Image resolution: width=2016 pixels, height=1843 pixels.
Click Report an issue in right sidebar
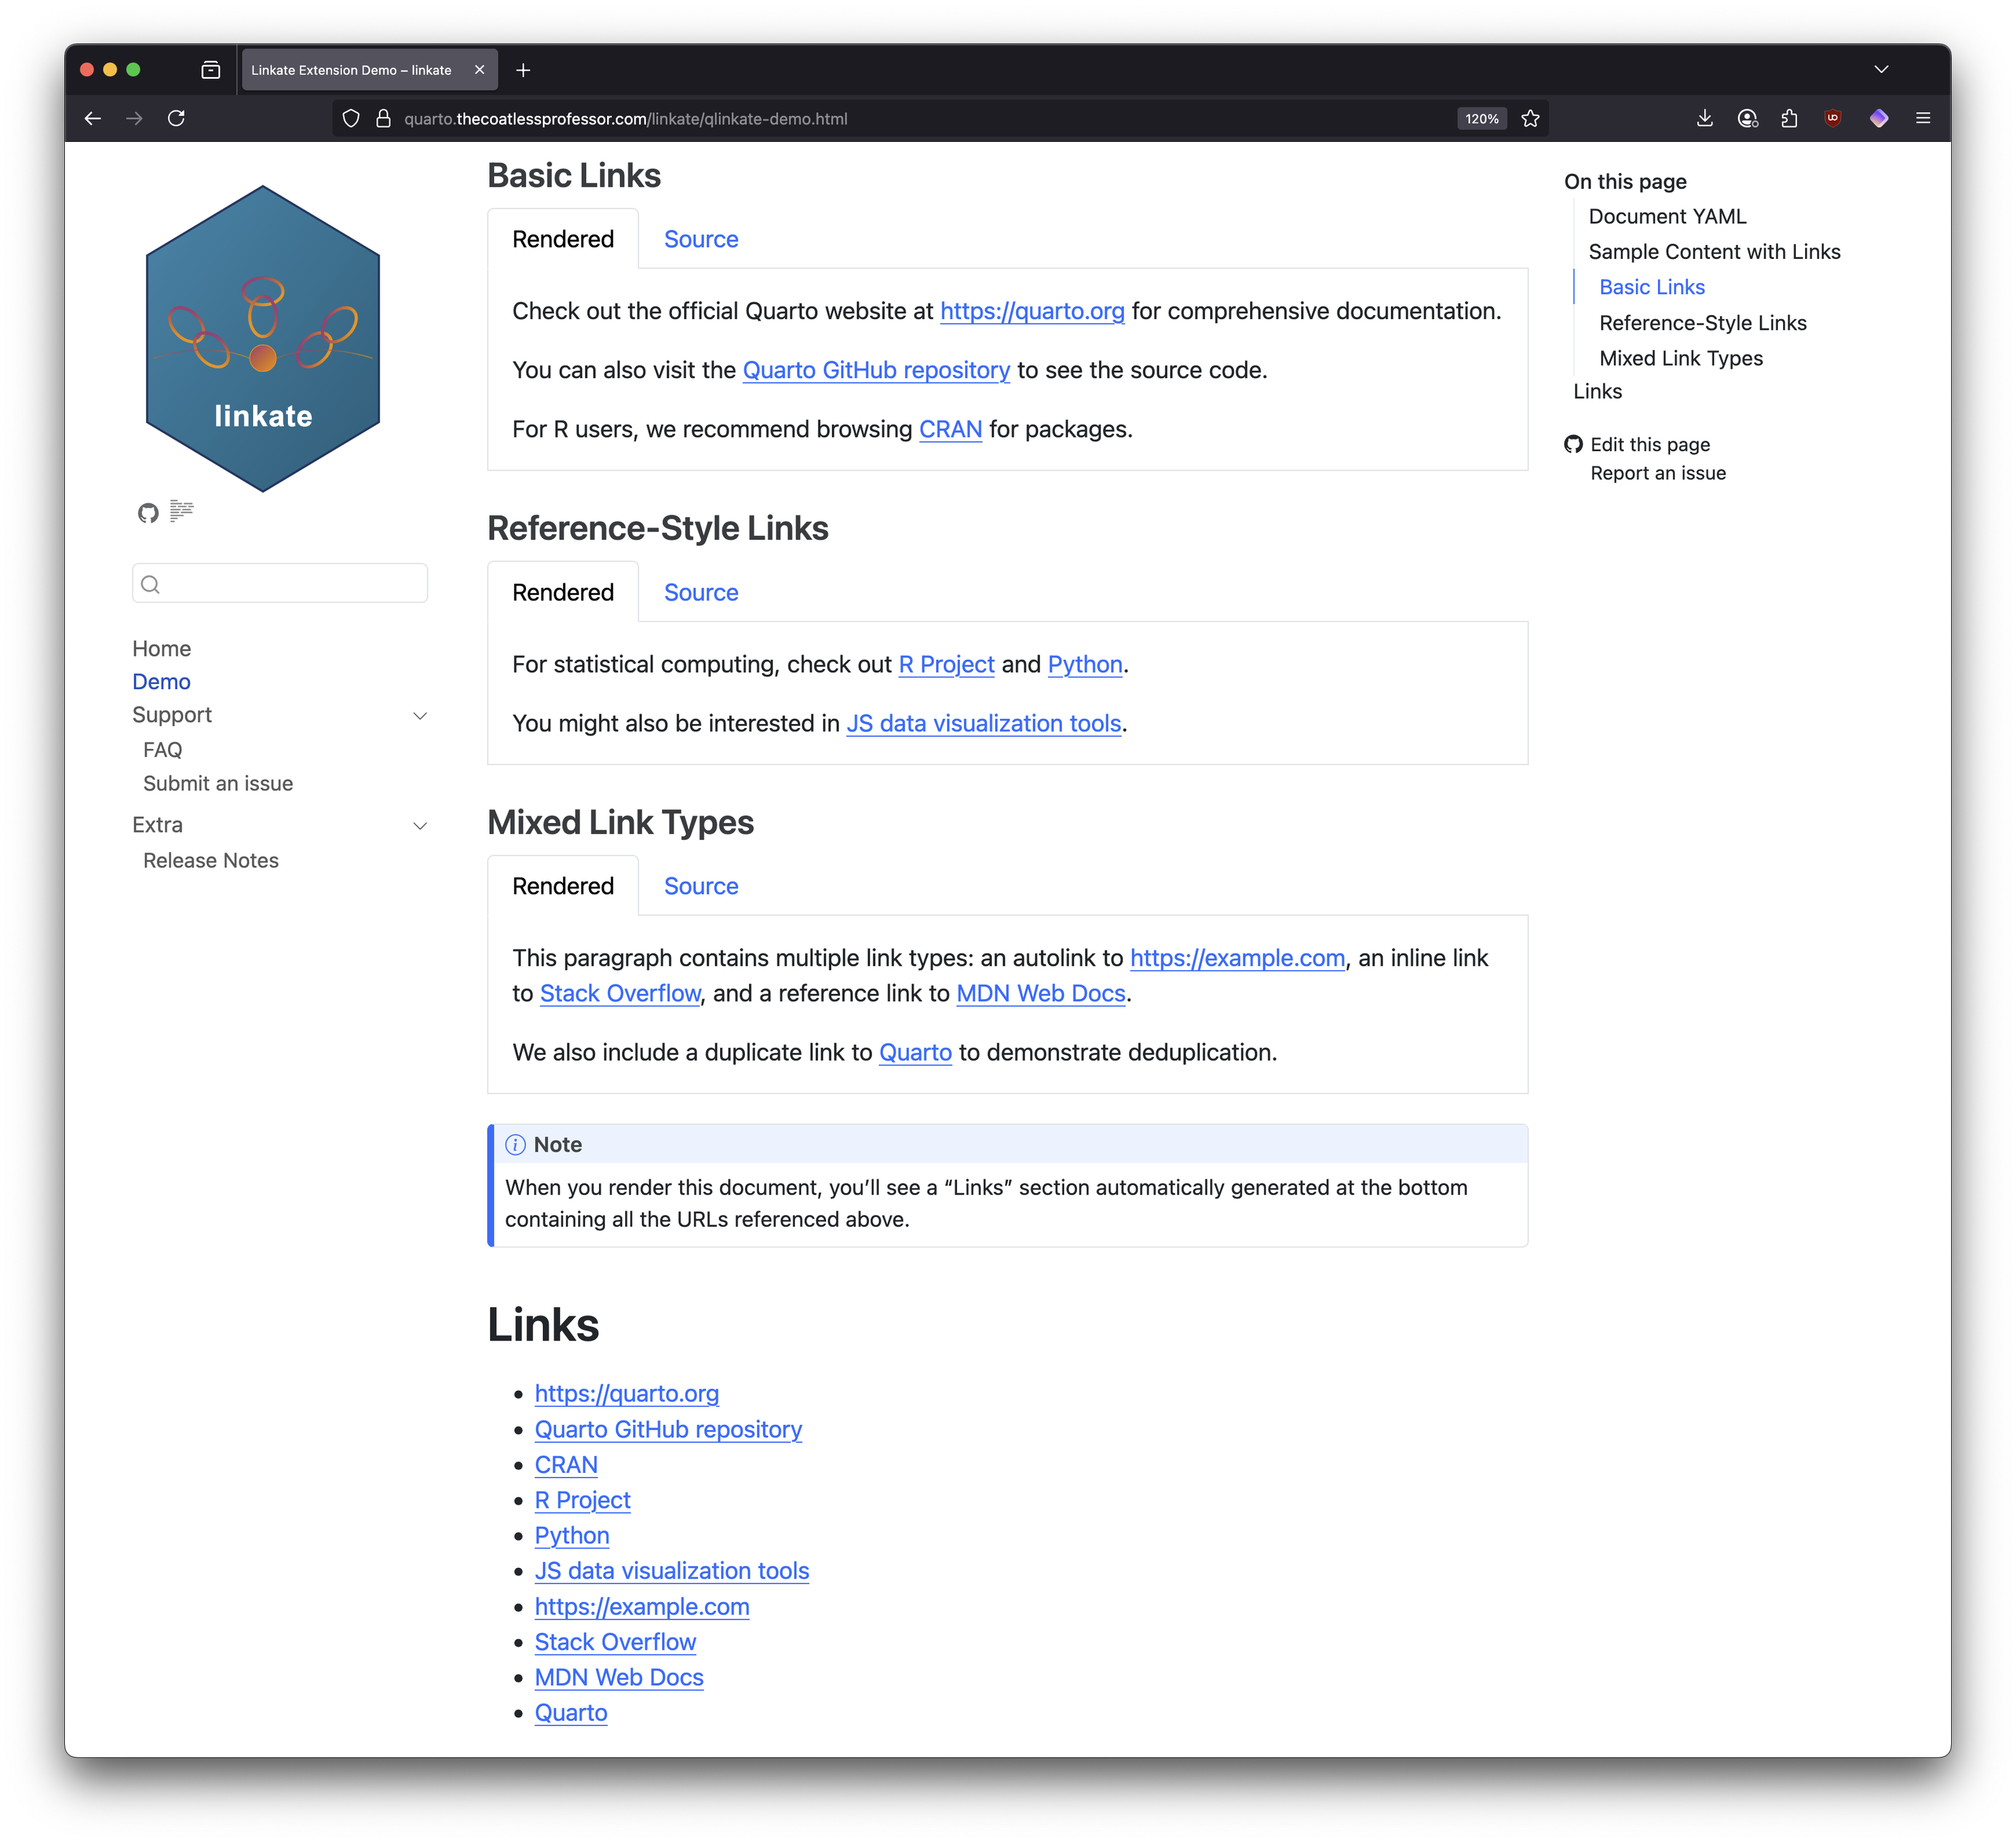tap(1658, 473)
